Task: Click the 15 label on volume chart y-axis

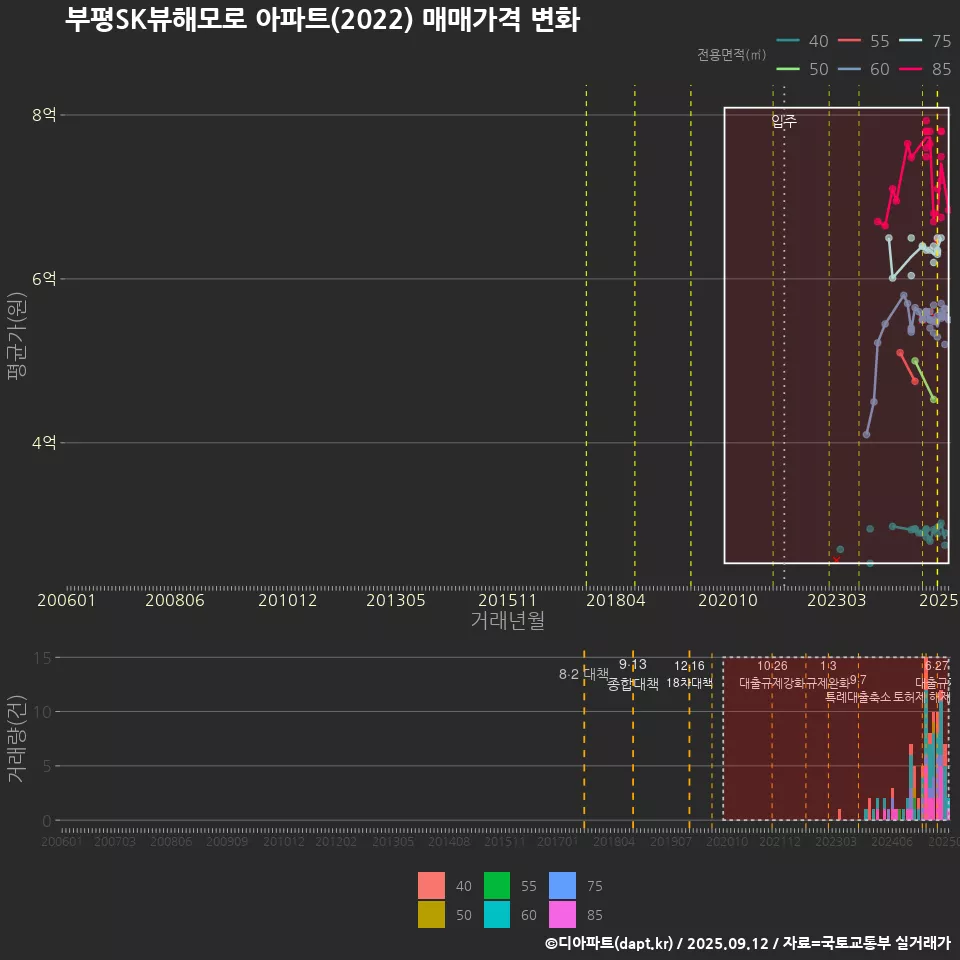Action: click(x=43, y=658)
